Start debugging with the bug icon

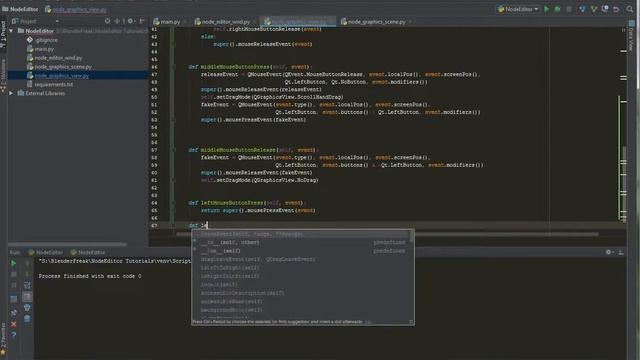(x=557, y=9)
